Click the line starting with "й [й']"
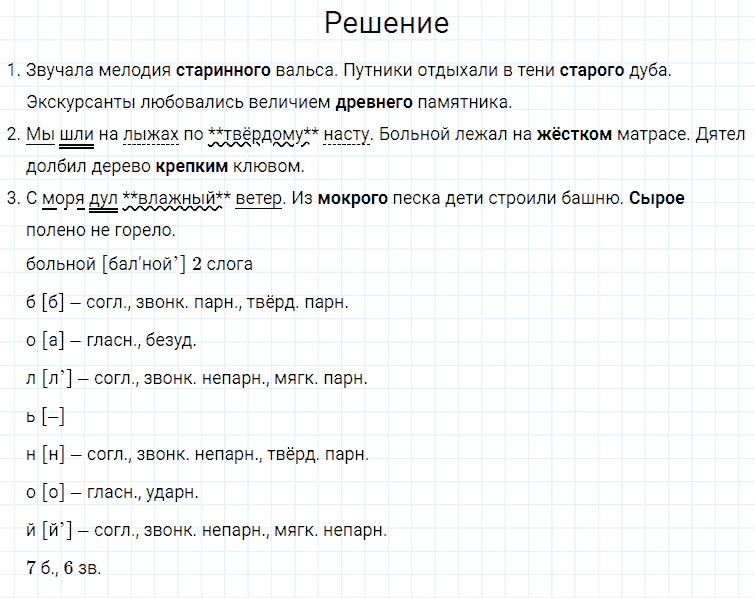This screenshot has width=755, height=598. tap(206, 530)
